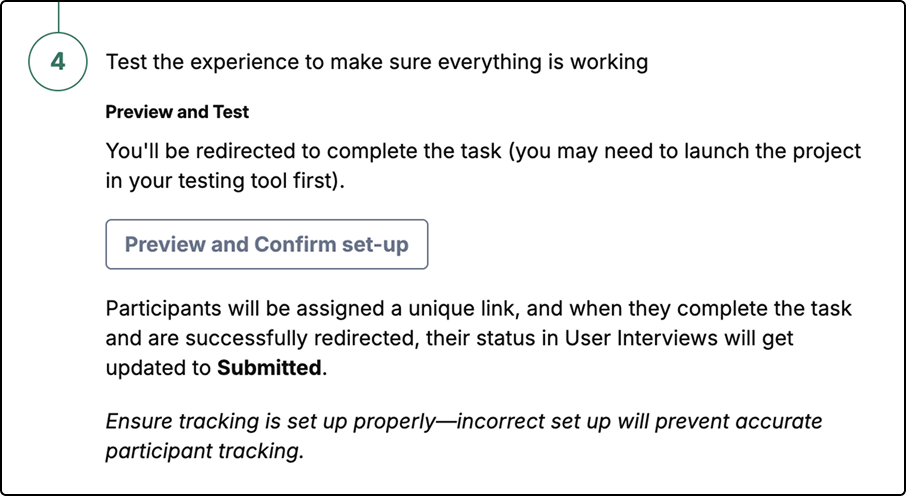
Task: Click the words 'User Interviews' in the paragraph
Action: 634,338
